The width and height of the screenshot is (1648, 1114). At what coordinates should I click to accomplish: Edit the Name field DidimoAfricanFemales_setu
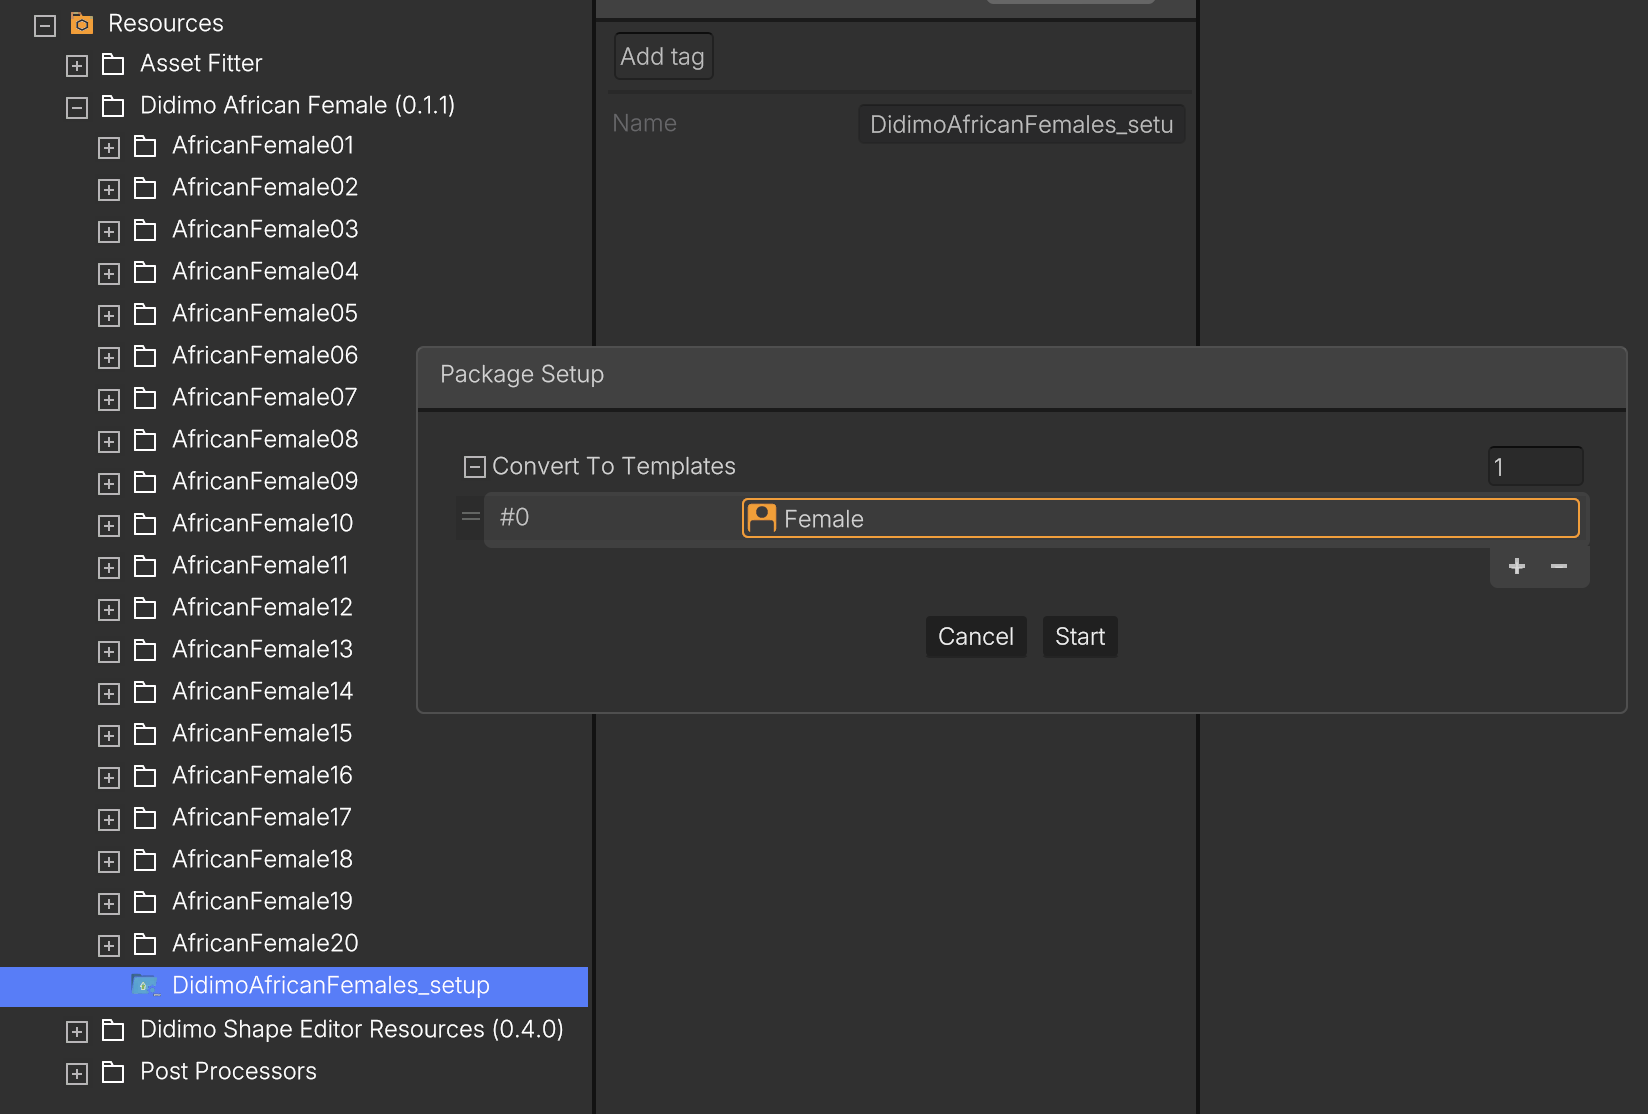(1021, 124)
